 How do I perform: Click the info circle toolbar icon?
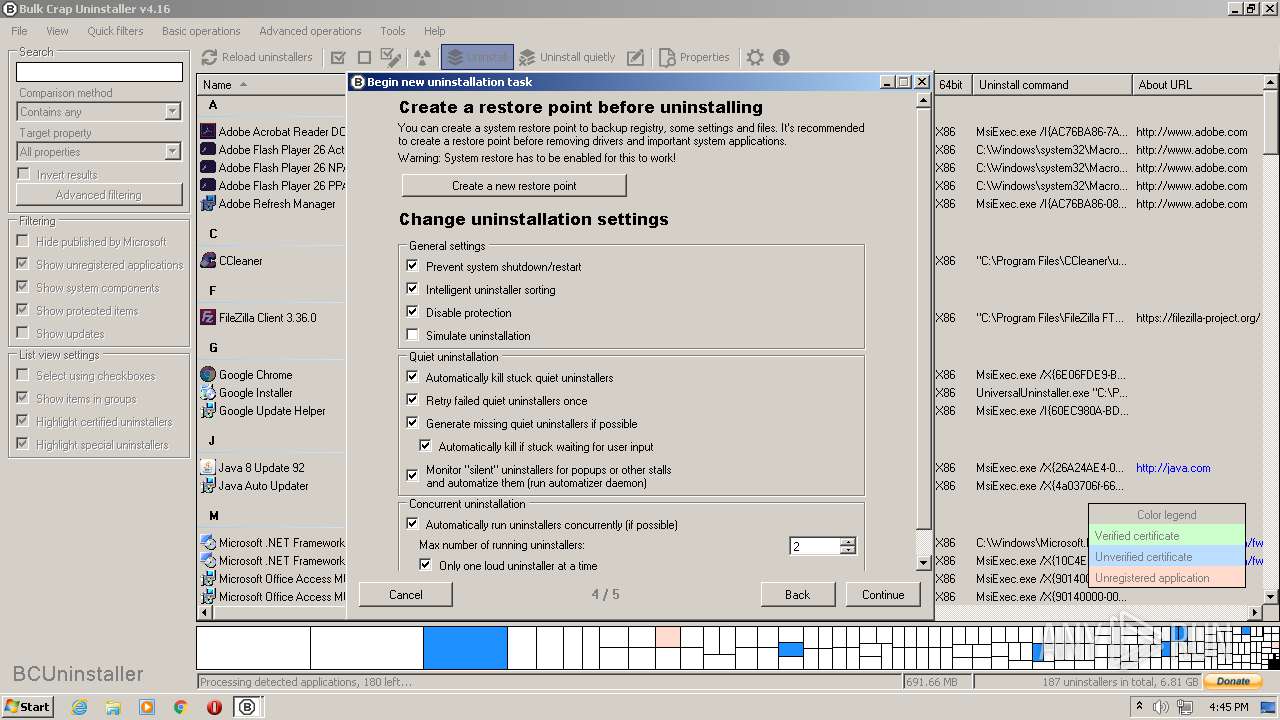pyautogui.click(x=781, y=57)
